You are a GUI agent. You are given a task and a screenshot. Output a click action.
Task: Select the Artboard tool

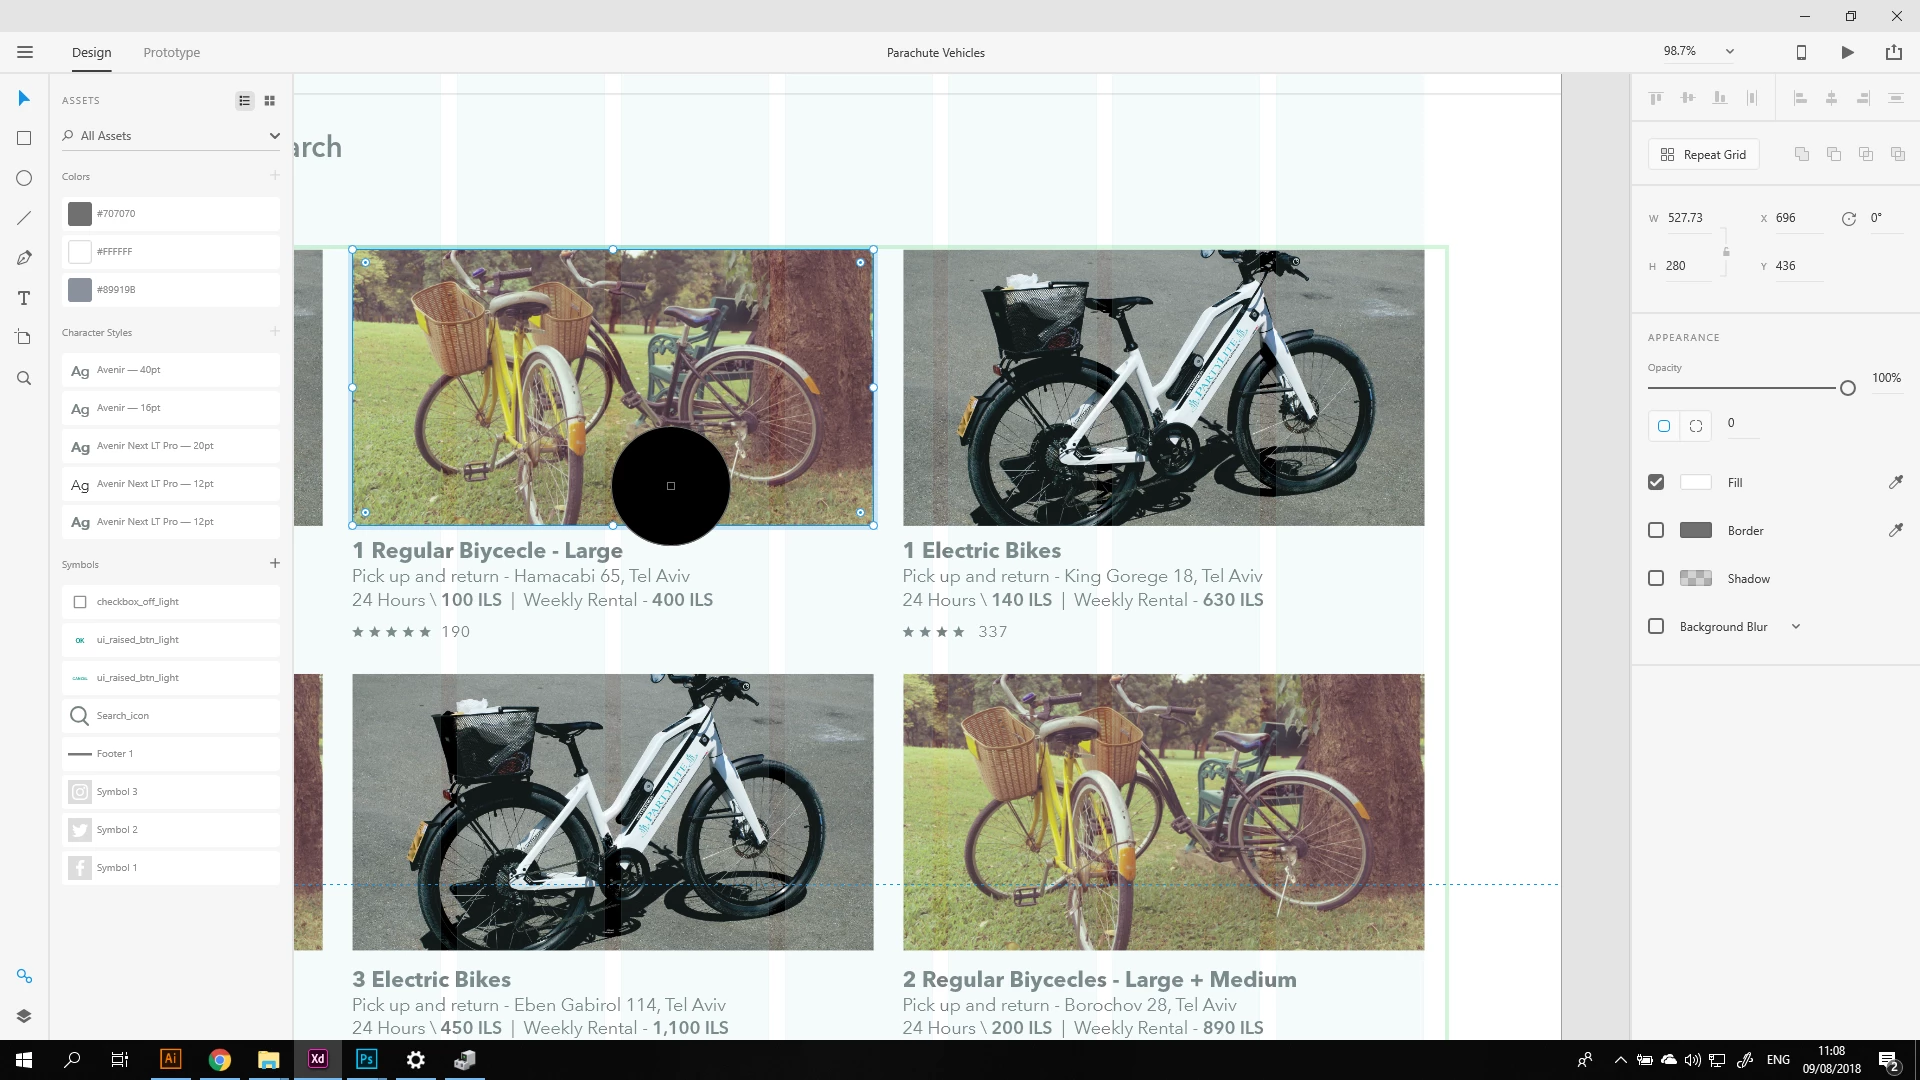coord(24,338)
